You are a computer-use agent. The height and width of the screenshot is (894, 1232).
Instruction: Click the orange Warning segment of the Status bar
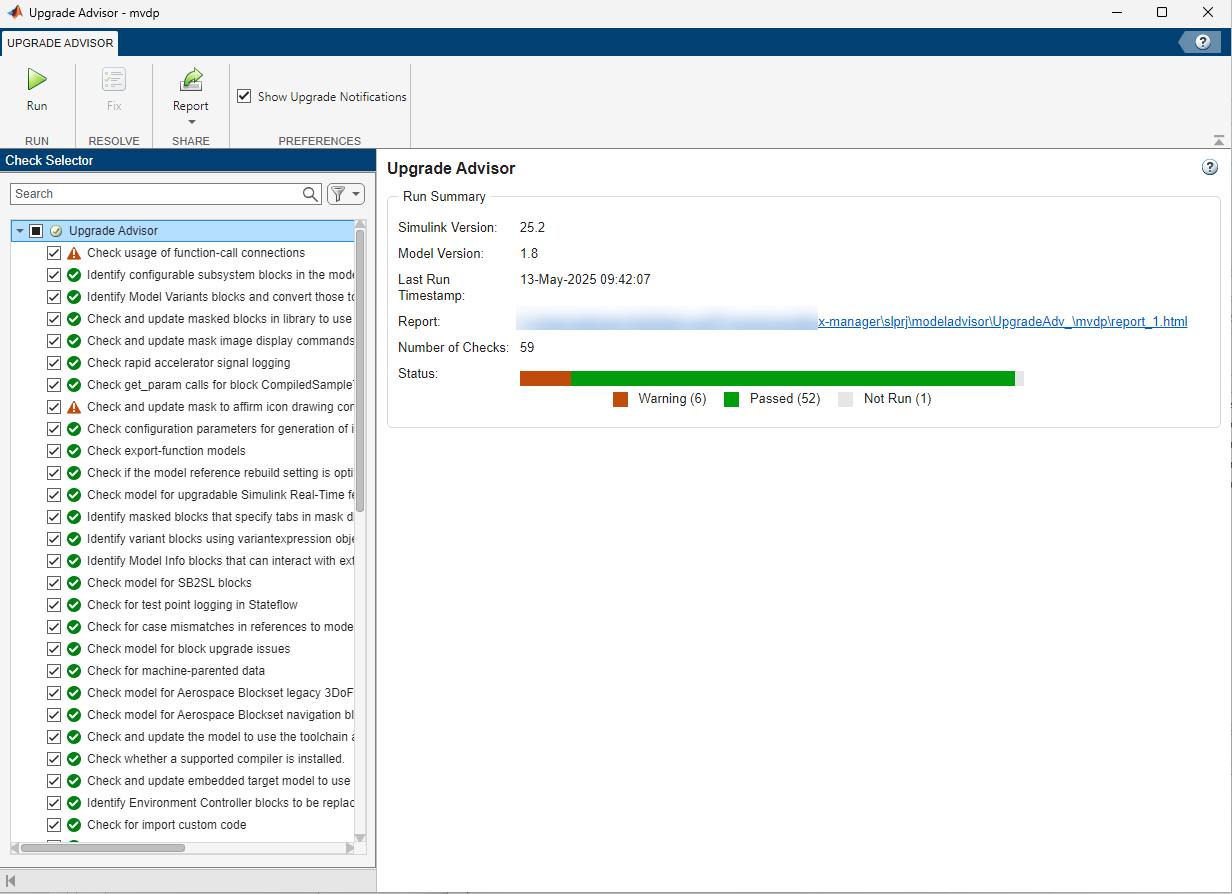tap(544, 377)
